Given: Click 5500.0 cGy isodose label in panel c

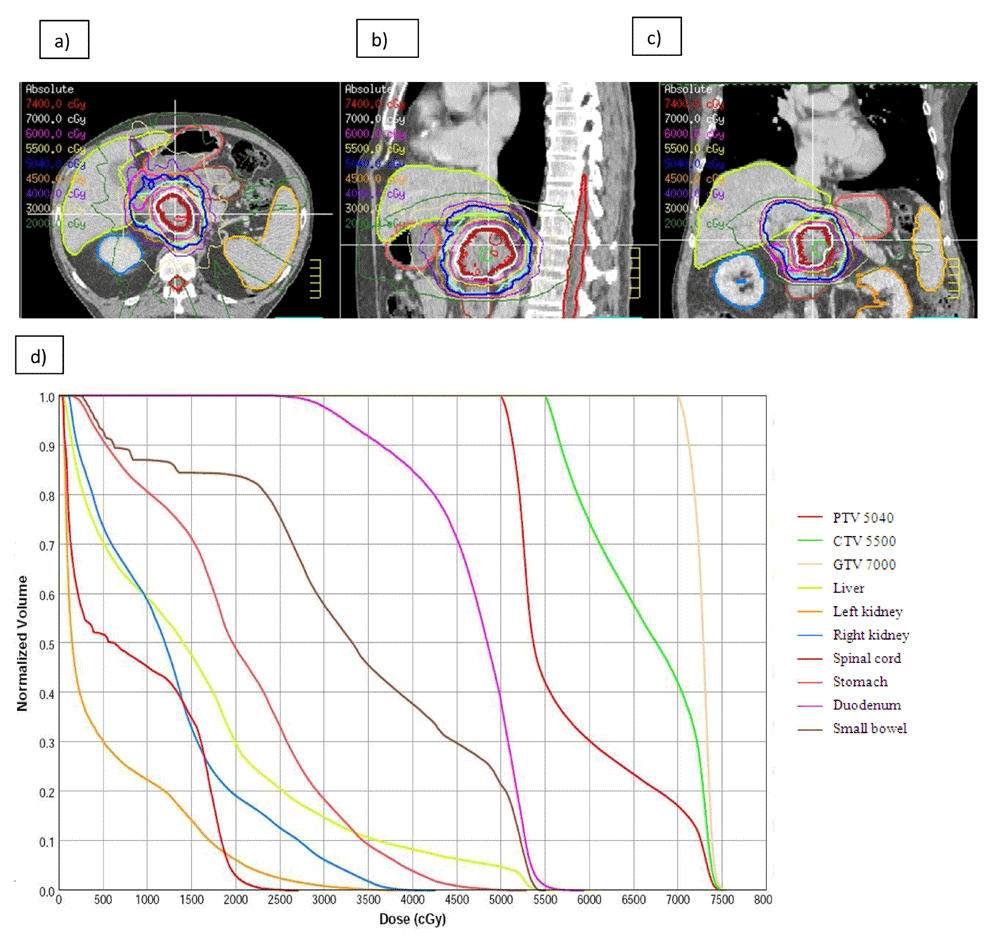Looking at the screenshot, I should click(695, 149).
